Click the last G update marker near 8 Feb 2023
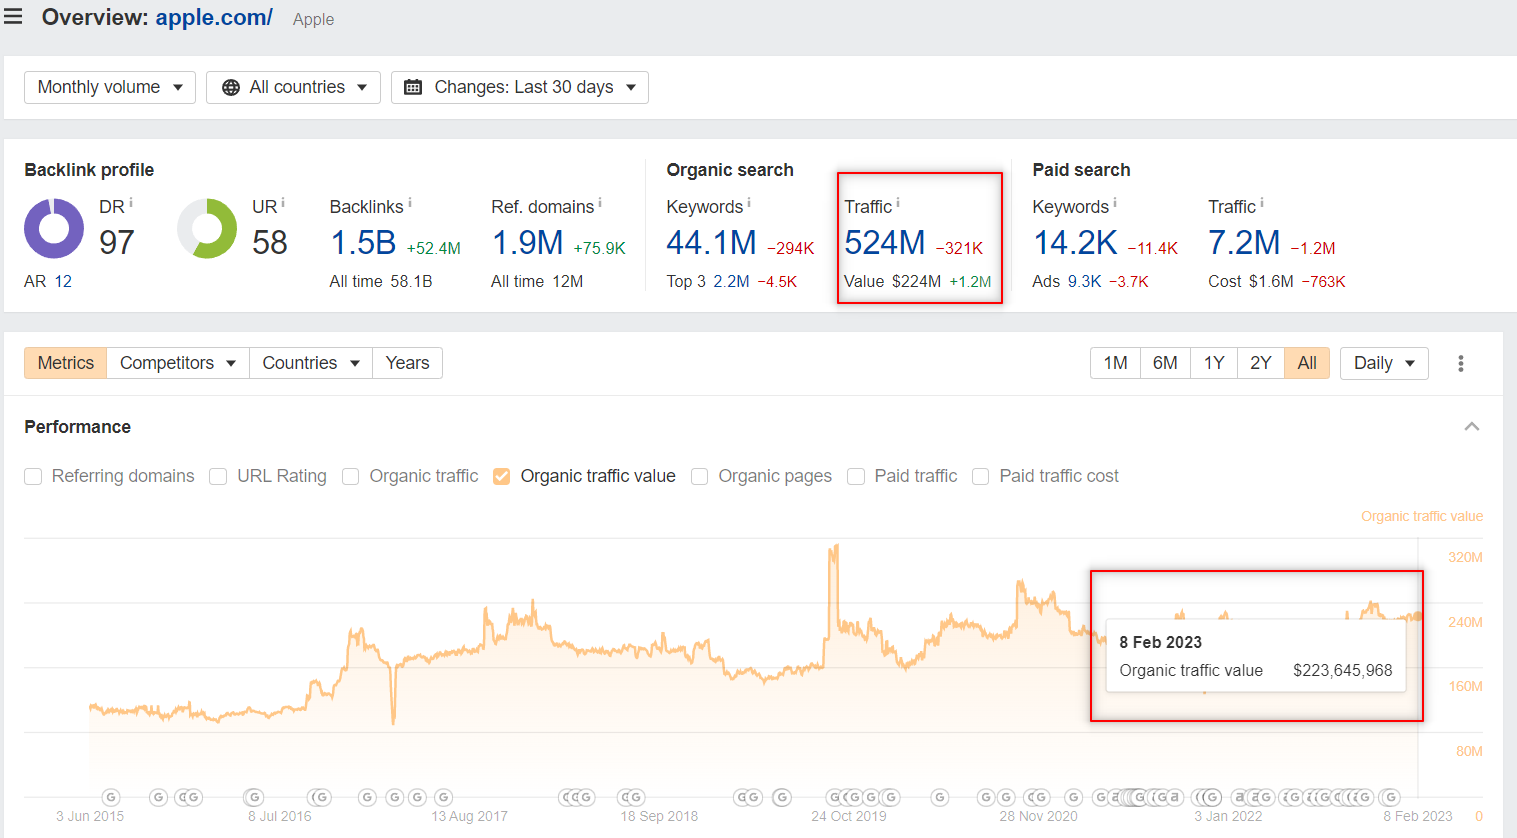Screen dimensions: 1517x838 (x=1389, y=797)
